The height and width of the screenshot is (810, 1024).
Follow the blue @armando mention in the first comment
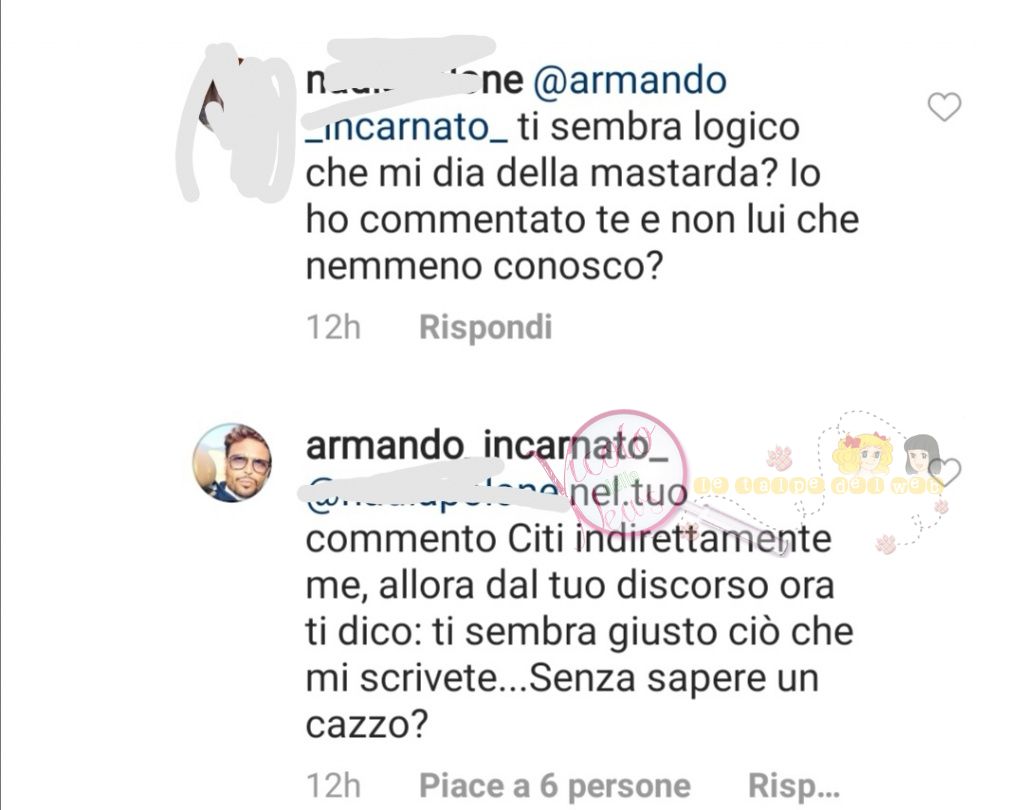pos(630,80)
